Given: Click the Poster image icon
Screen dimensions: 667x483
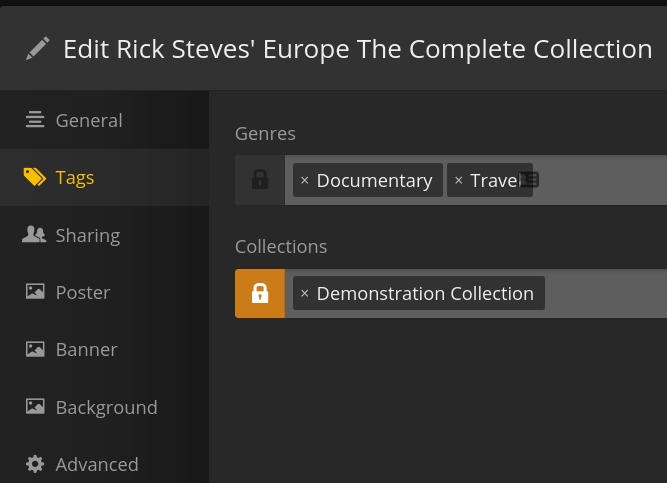Looking at the screenshot, I should coord(35,292).
